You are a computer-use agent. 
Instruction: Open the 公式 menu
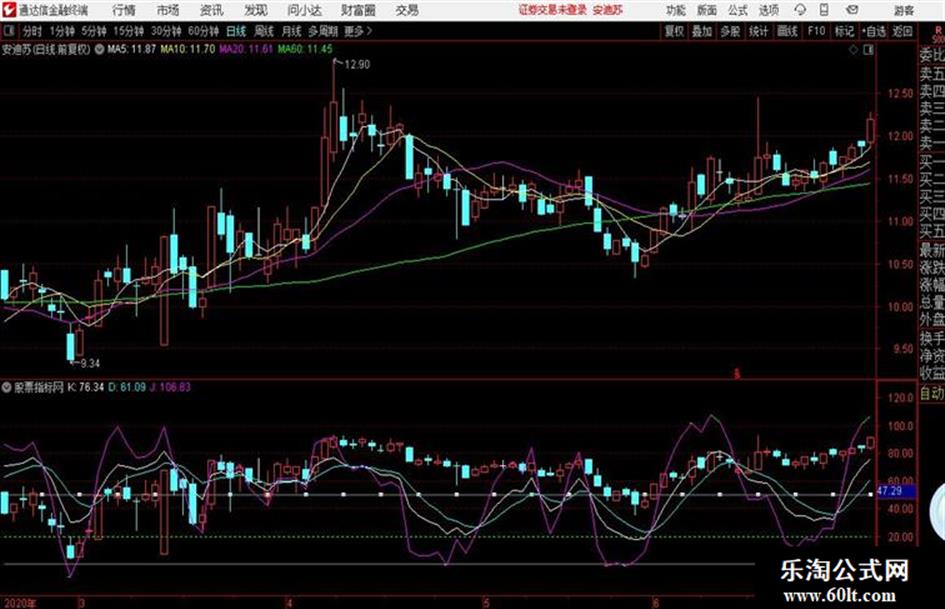pos(737,10)
